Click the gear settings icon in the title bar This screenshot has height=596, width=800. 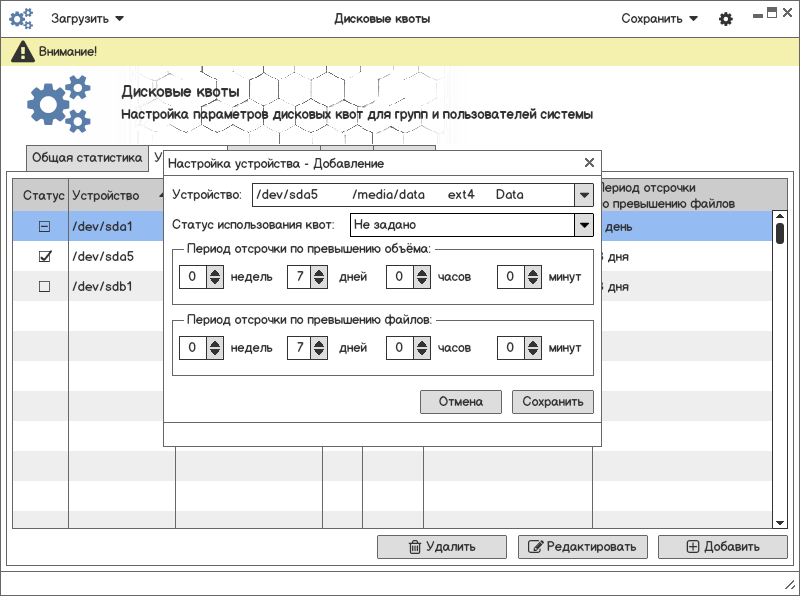point(726,19)
